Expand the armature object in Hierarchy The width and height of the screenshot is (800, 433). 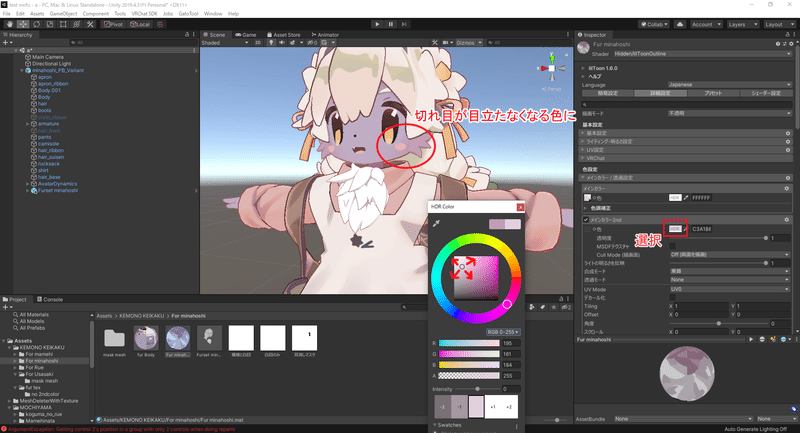pos(28,124)
